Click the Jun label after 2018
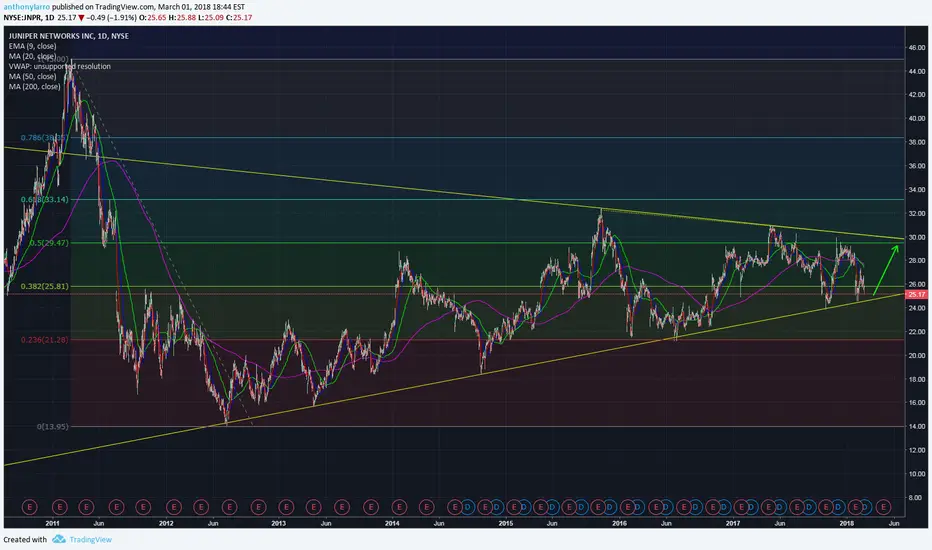The image size is (932, 550). pos(893,523)
